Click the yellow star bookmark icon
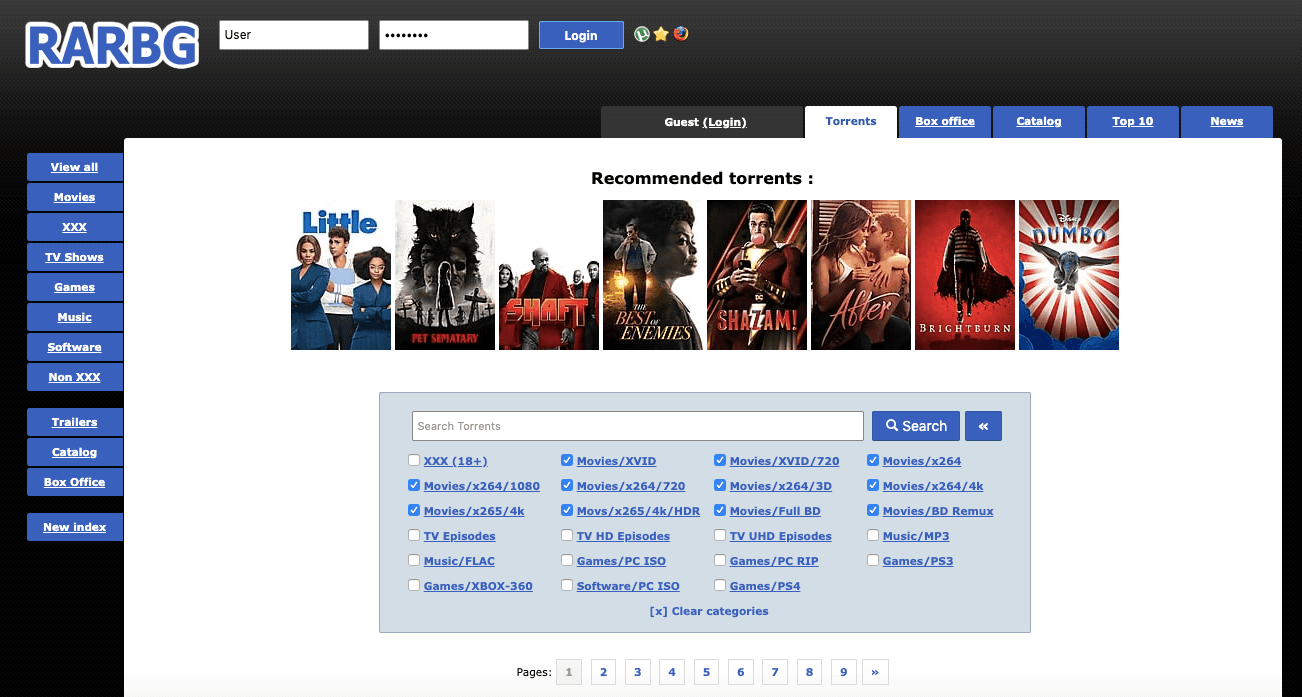1302x697 pixels. (x=661, y=34)
